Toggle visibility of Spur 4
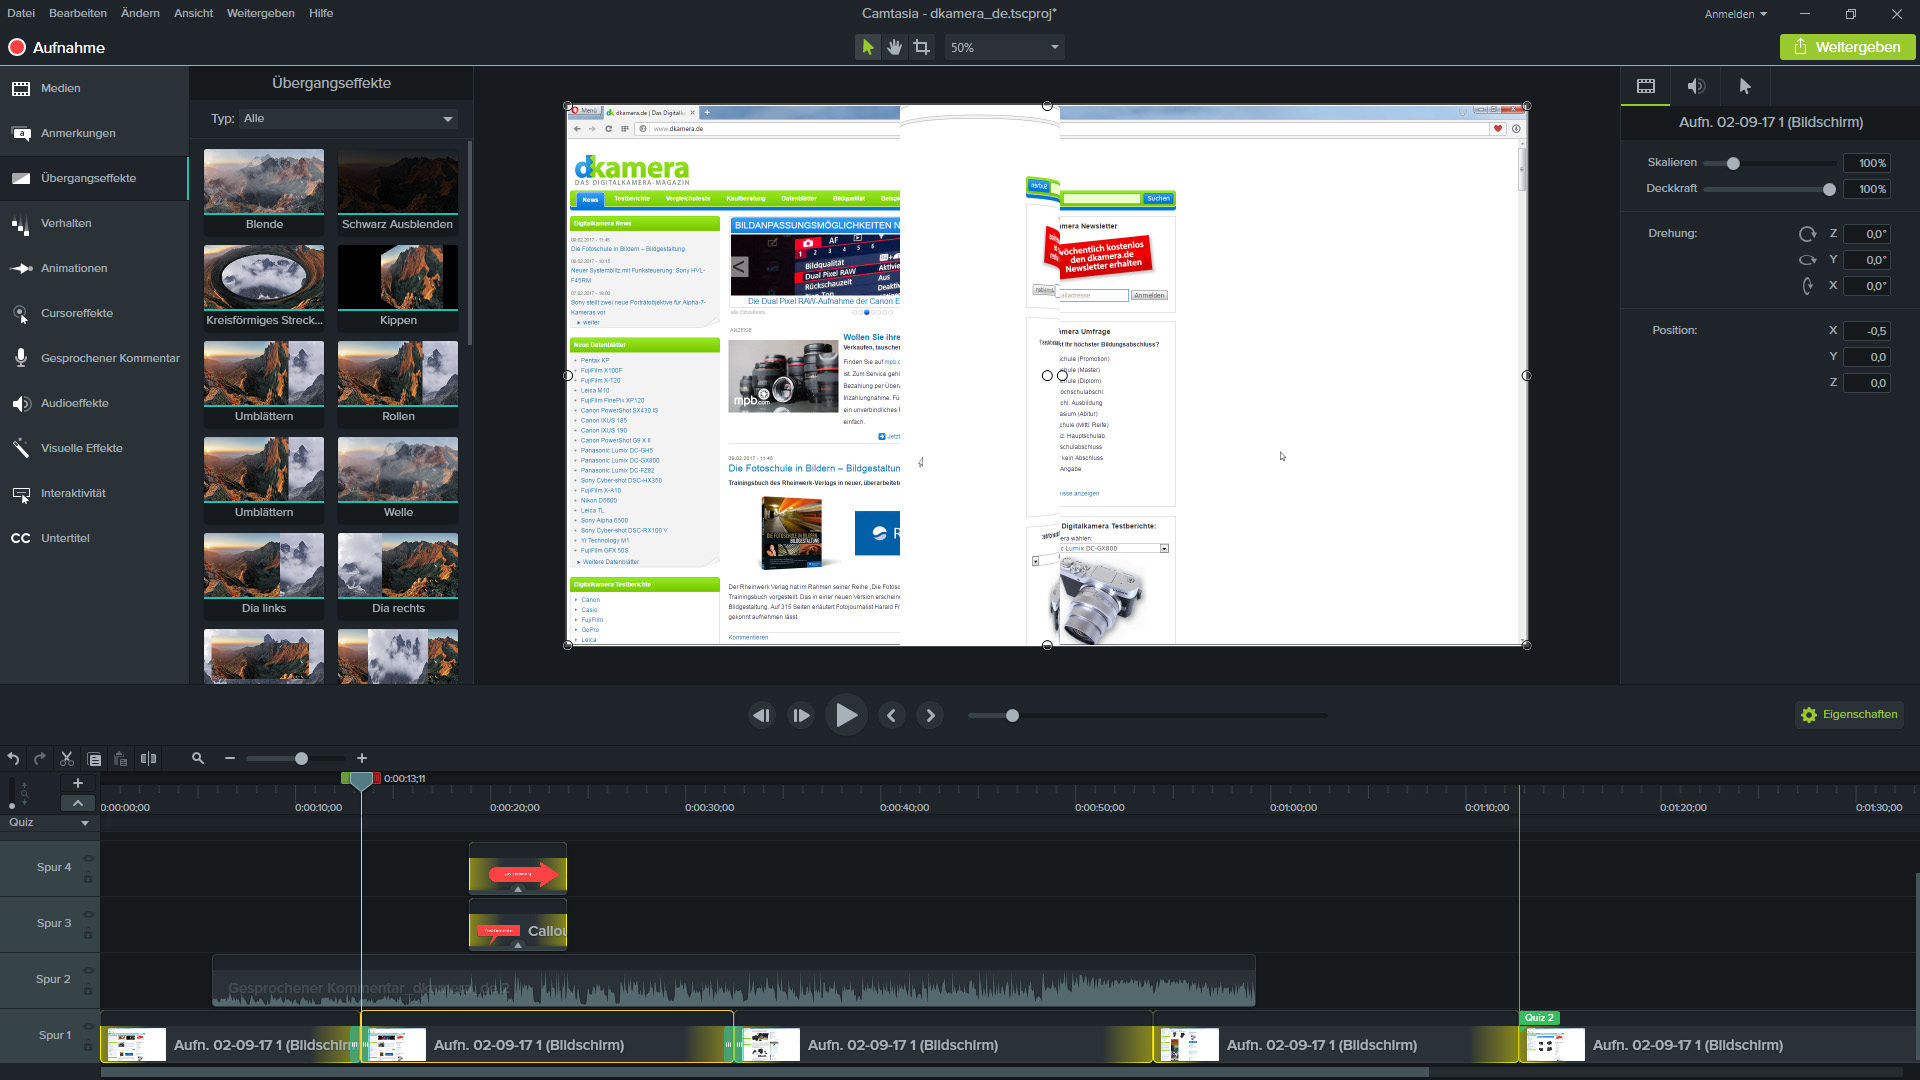 point(89,859)
